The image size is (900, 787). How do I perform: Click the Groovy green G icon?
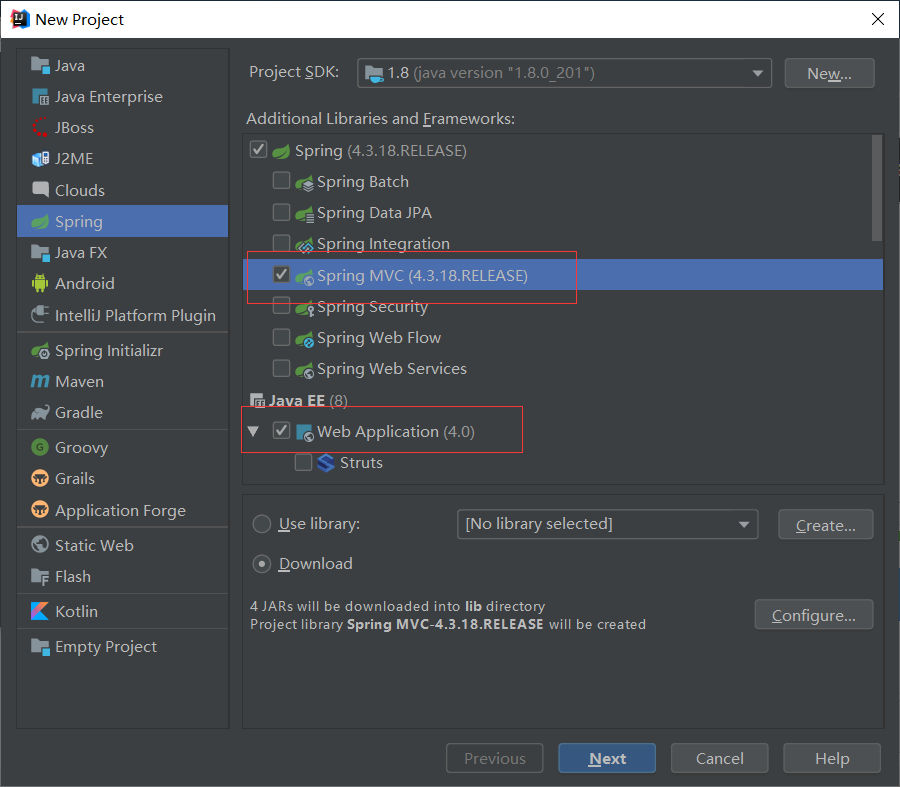click(40, 447)
